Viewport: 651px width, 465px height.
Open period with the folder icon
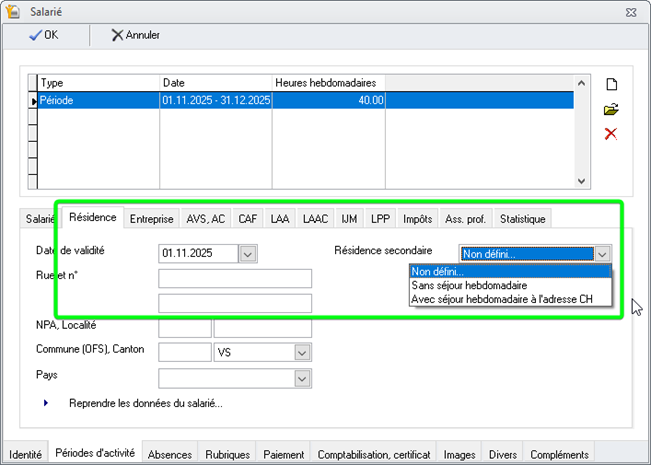click(610, 109)
